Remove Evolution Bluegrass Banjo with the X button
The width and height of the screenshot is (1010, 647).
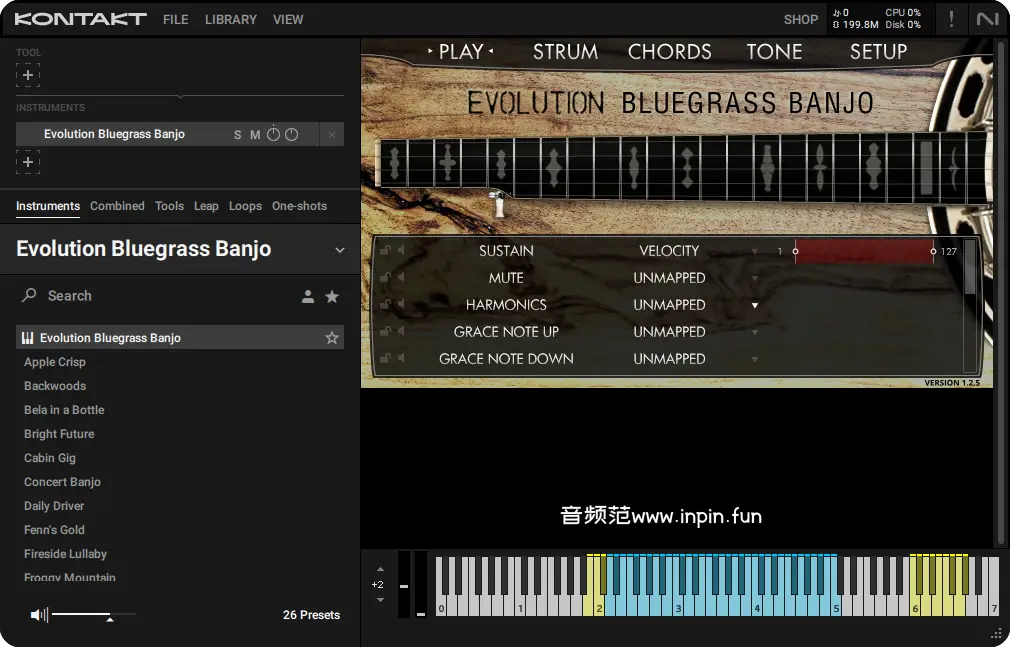pyautogui.click(x=332, y=135)
